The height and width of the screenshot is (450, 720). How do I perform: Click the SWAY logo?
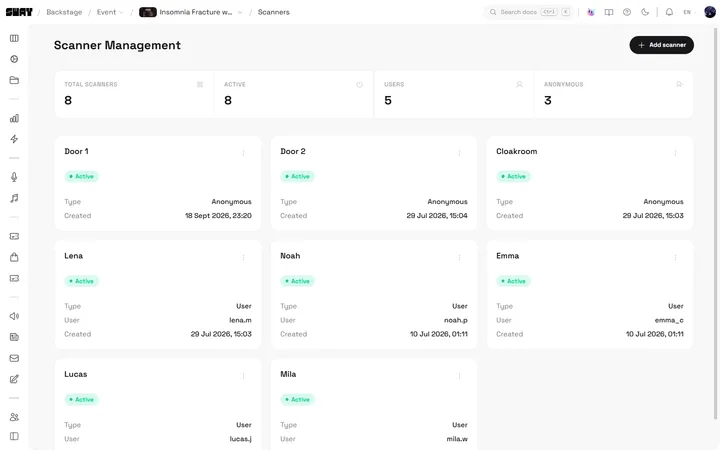tap(19, 12)
